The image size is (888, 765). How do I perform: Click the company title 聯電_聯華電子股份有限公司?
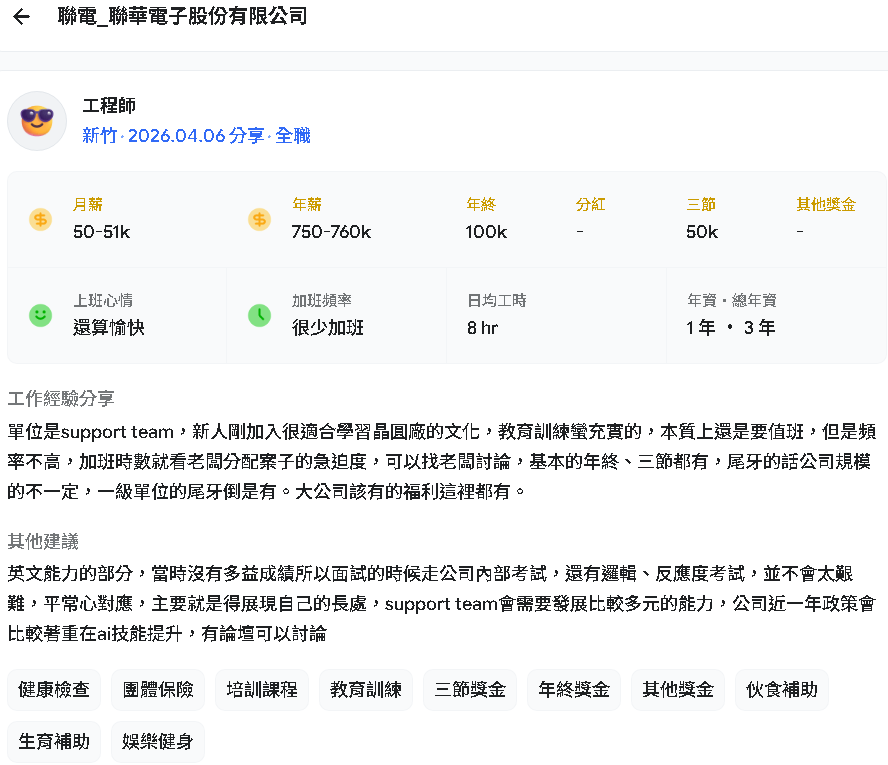(182, 16)
